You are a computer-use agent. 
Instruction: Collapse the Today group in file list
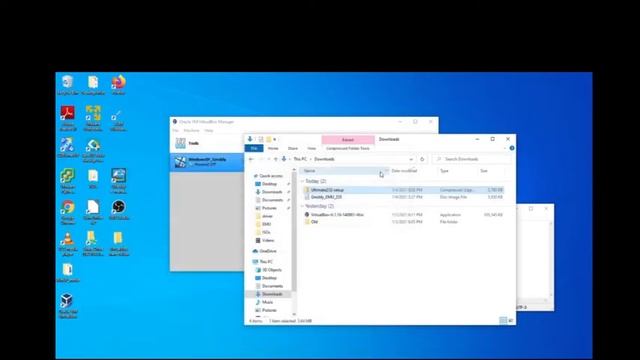pos(302,181)
